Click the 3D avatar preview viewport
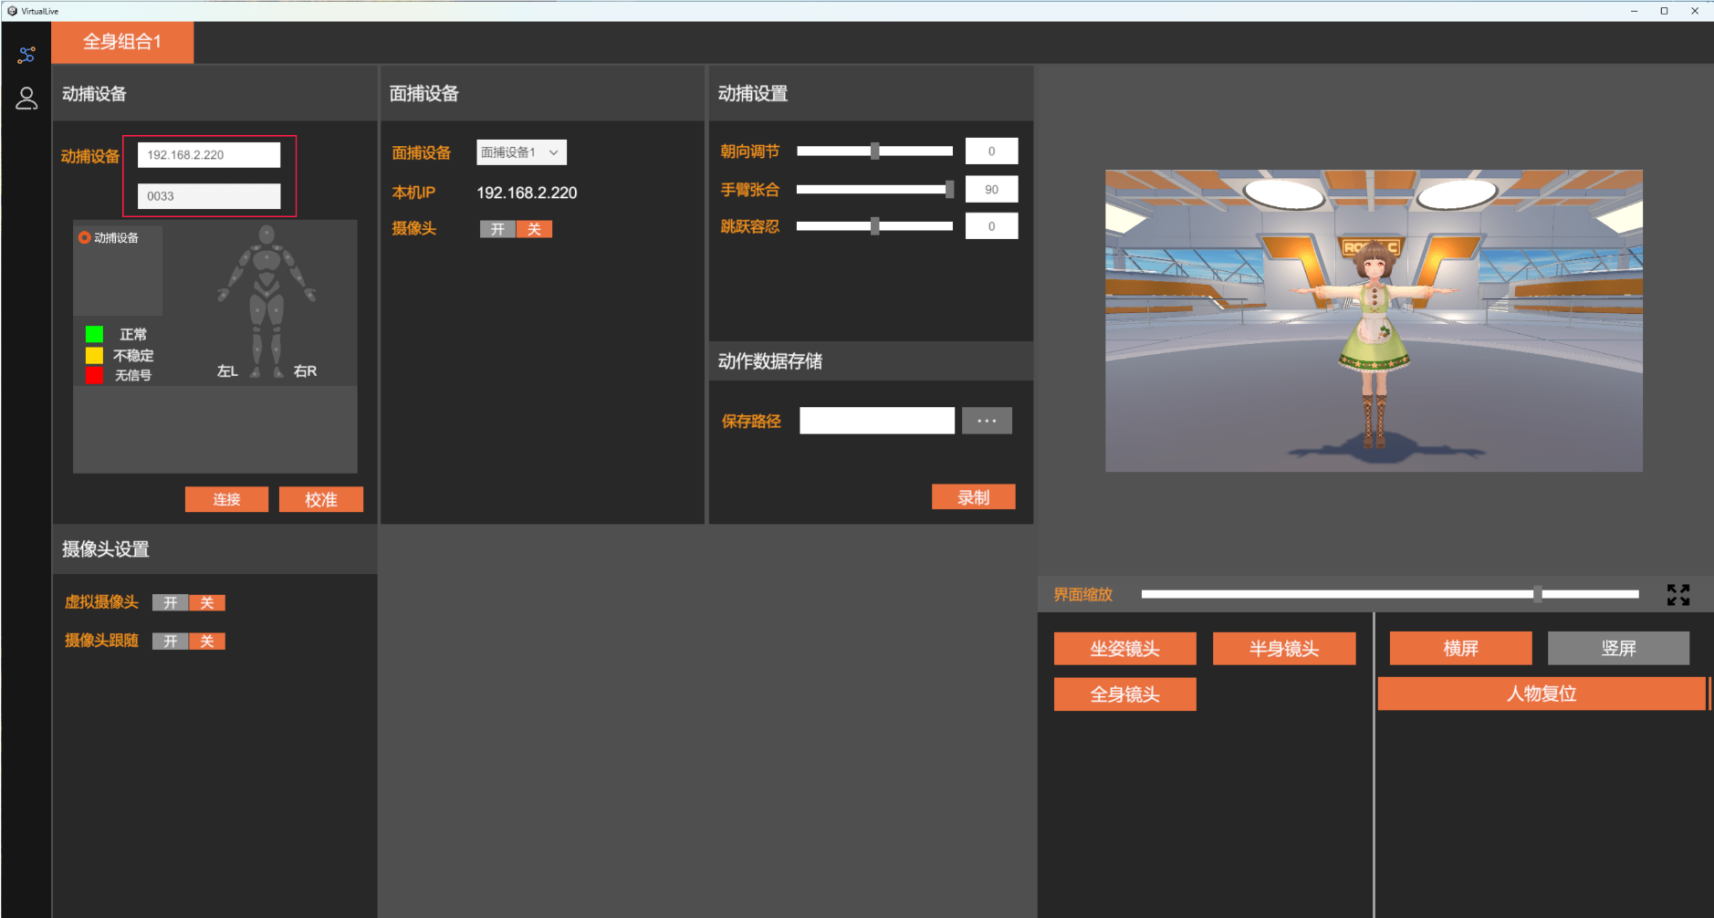 pyautogui.click(x=1373, y=320)
